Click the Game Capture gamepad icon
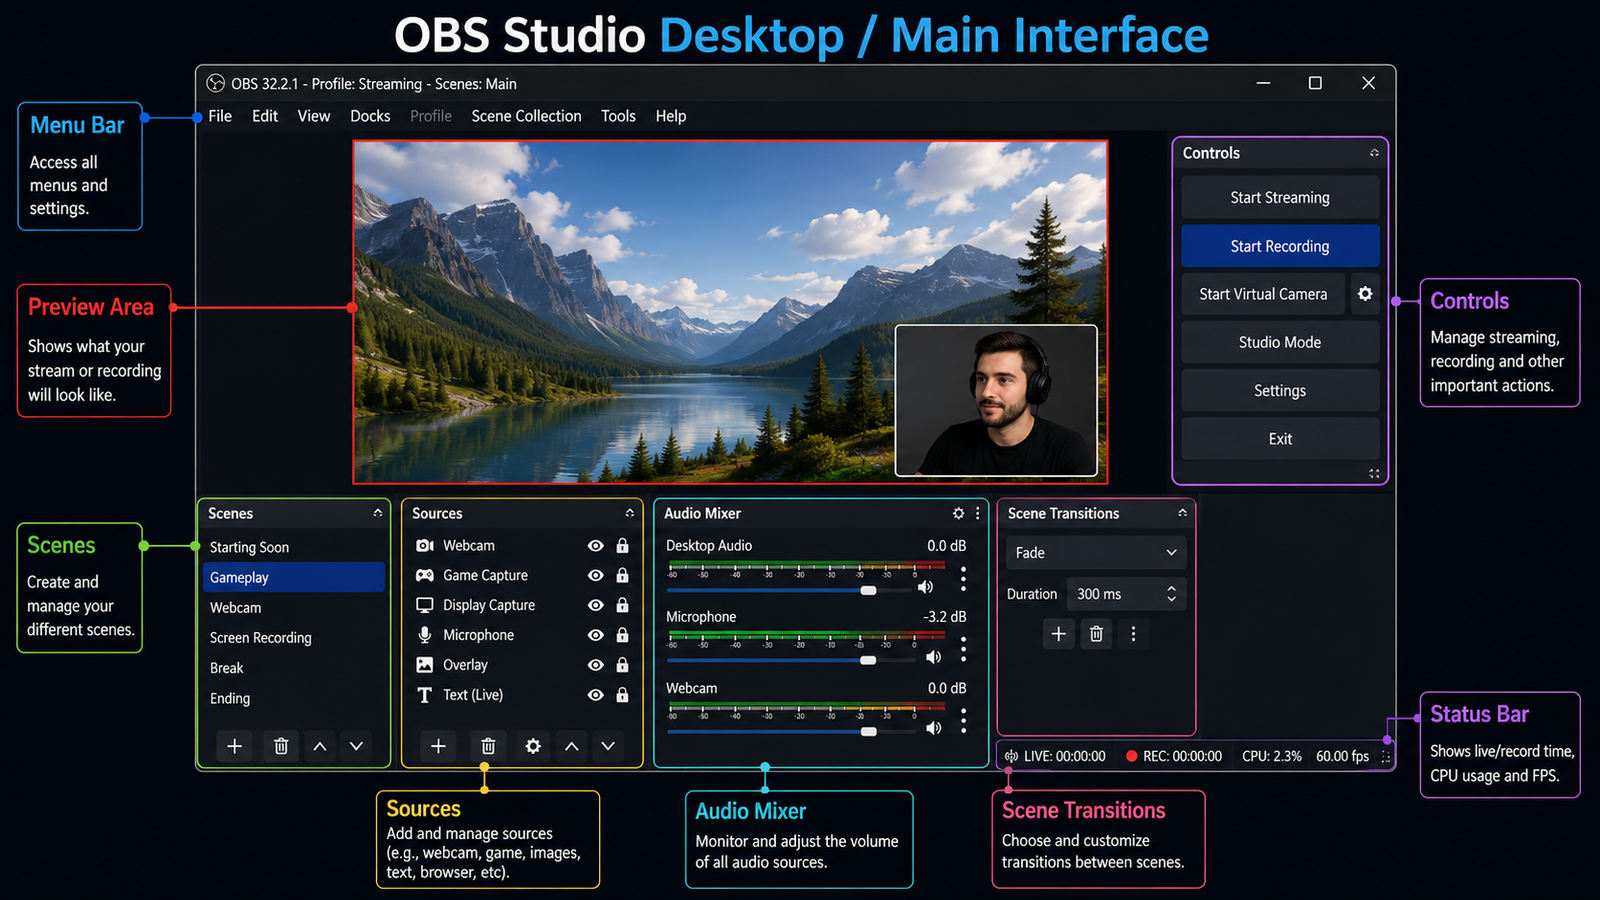Screen dimensions: 1600x900 click(x=425, y=575)
